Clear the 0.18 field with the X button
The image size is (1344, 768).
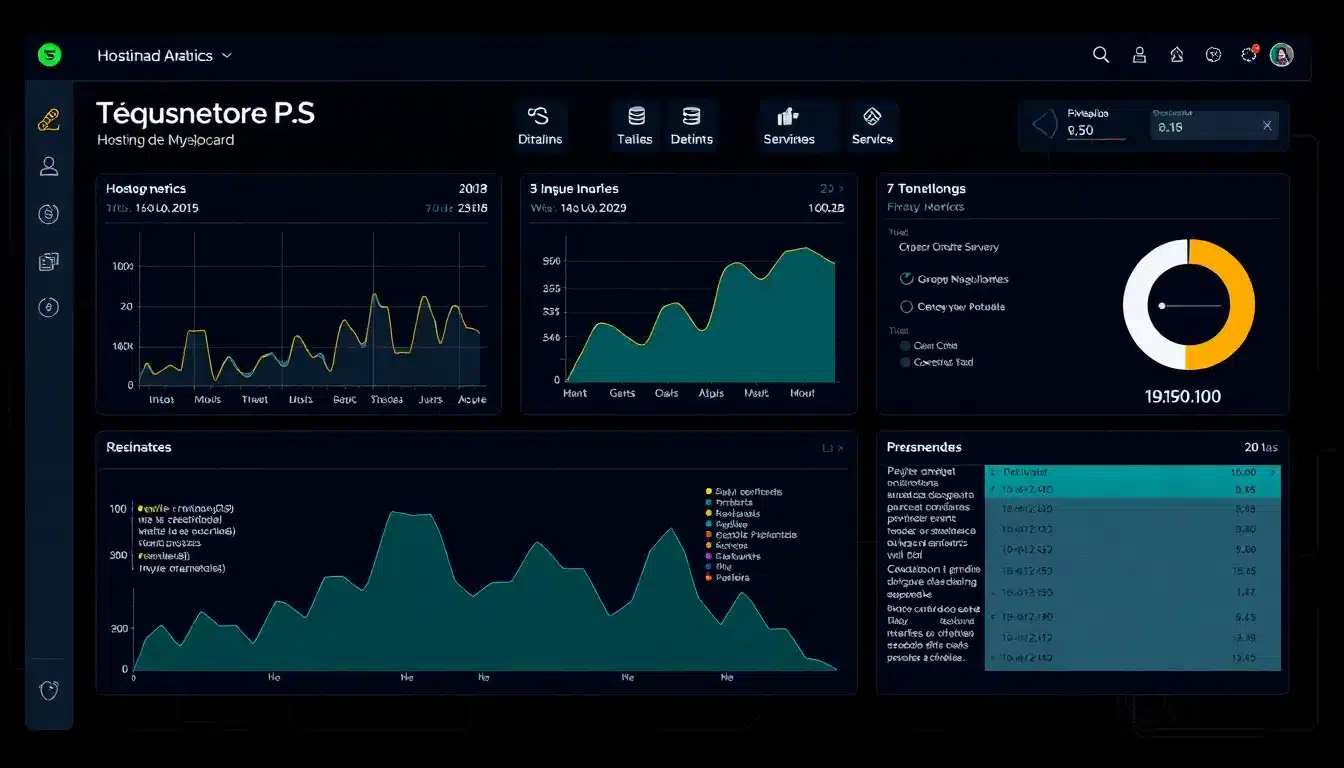pos(1265,125)
